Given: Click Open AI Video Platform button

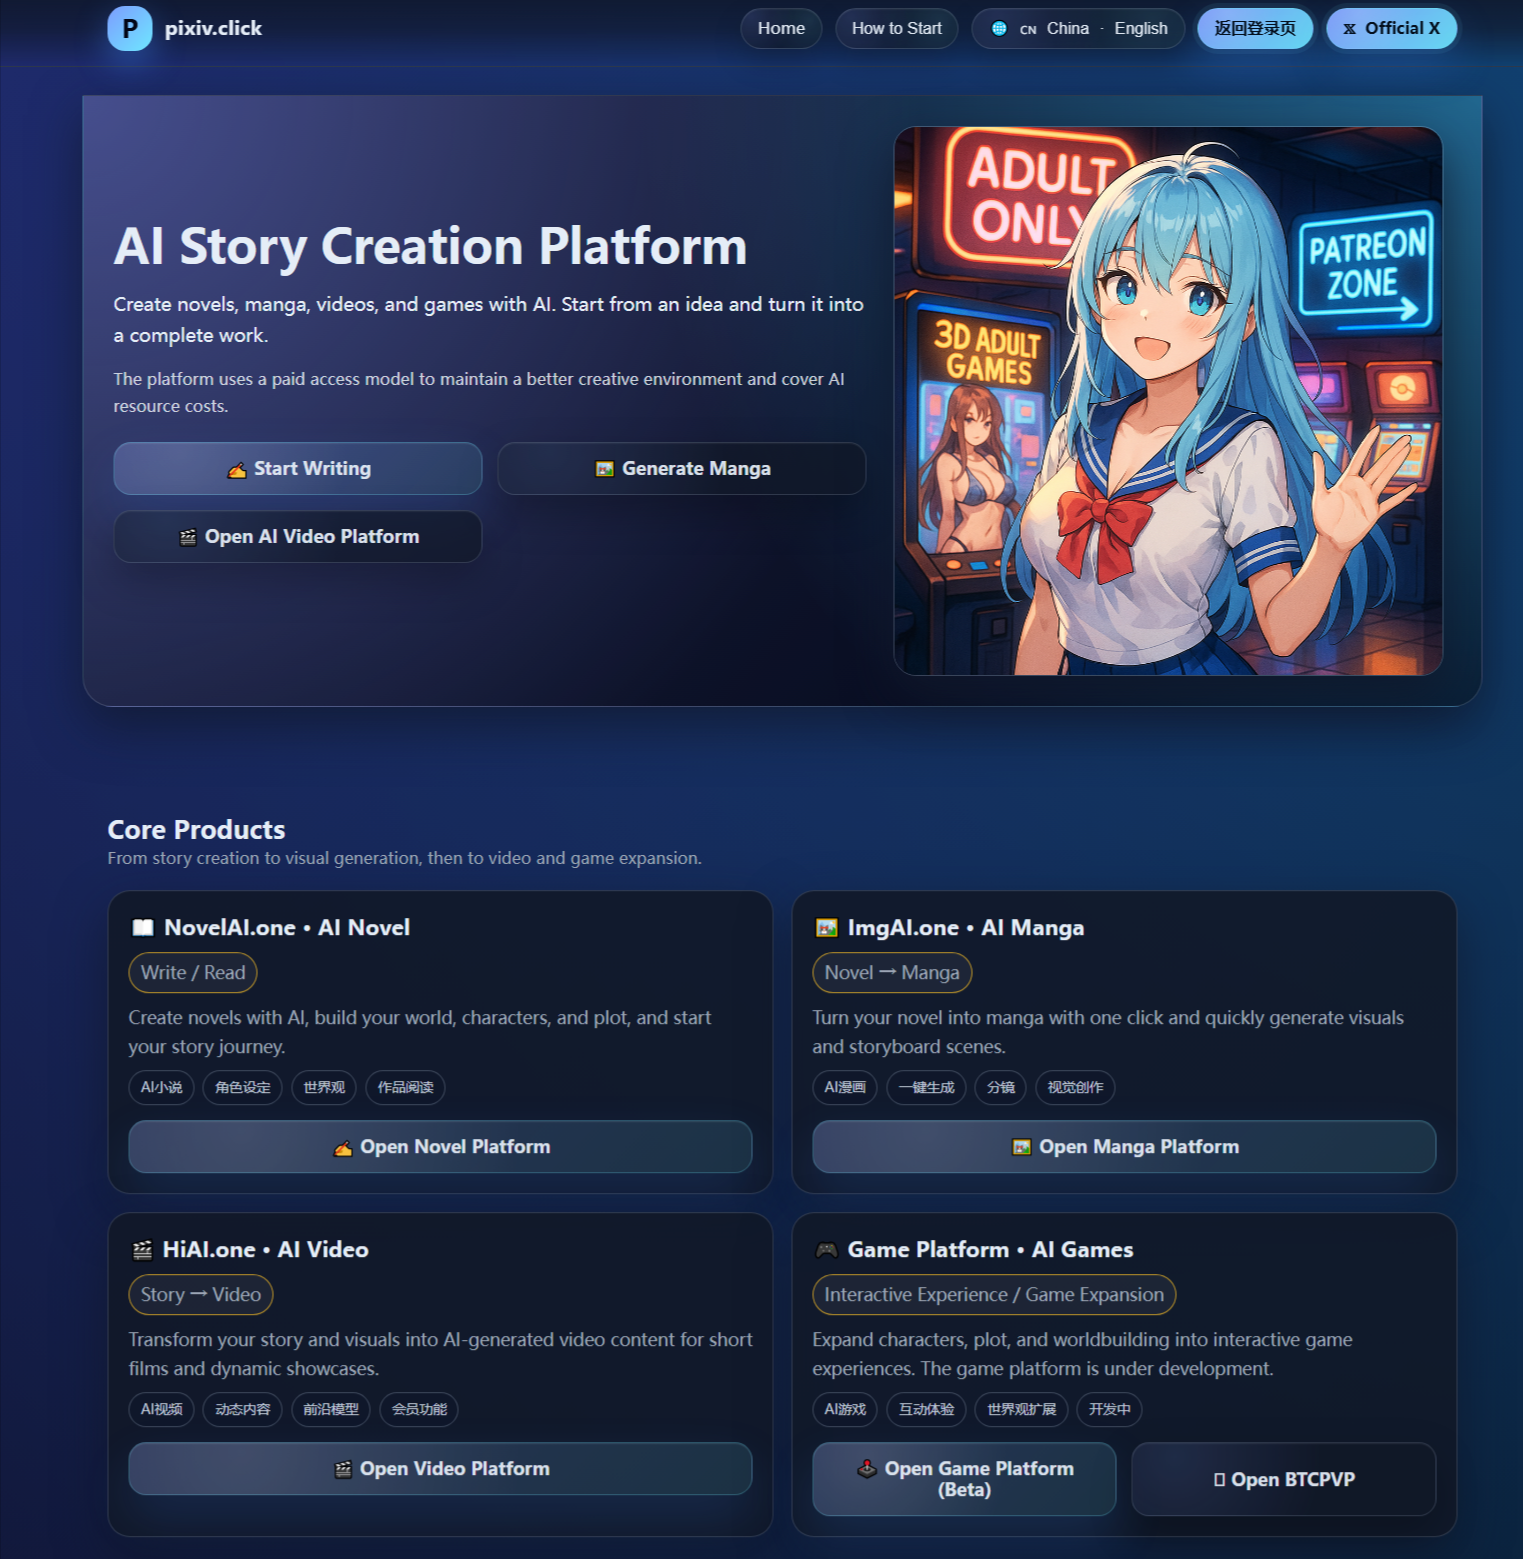Looking at the screenshot, I should coord(298,537).
